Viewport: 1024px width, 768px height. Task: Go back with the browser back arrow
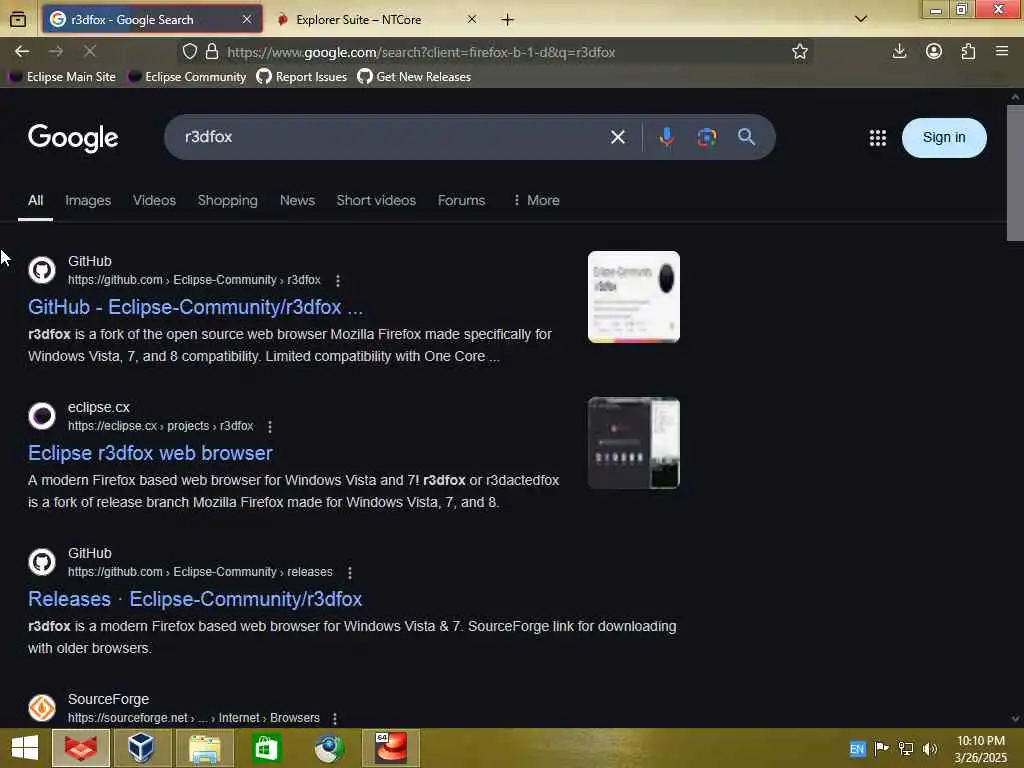pos(22,51)
